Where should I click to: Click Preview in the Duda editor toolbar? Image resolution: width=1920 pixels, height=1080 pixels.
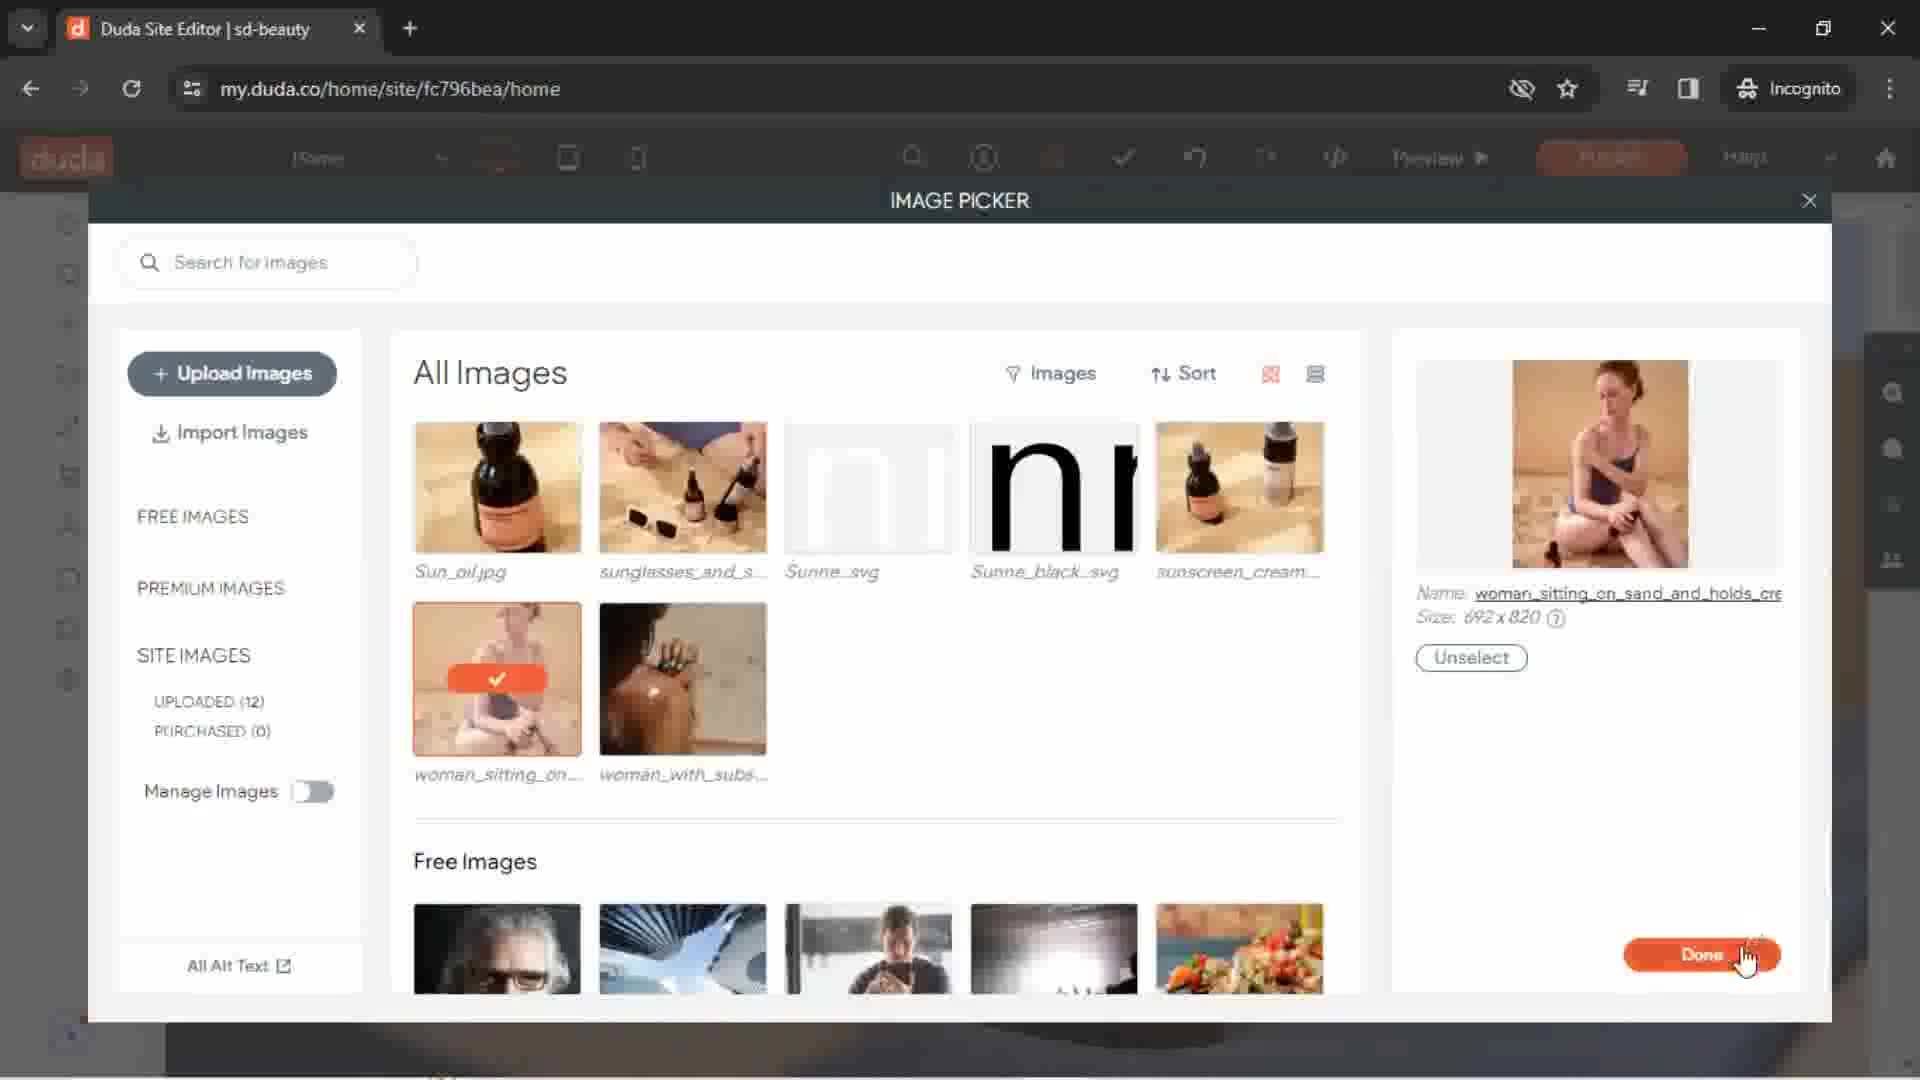[x=1440, y=159]
